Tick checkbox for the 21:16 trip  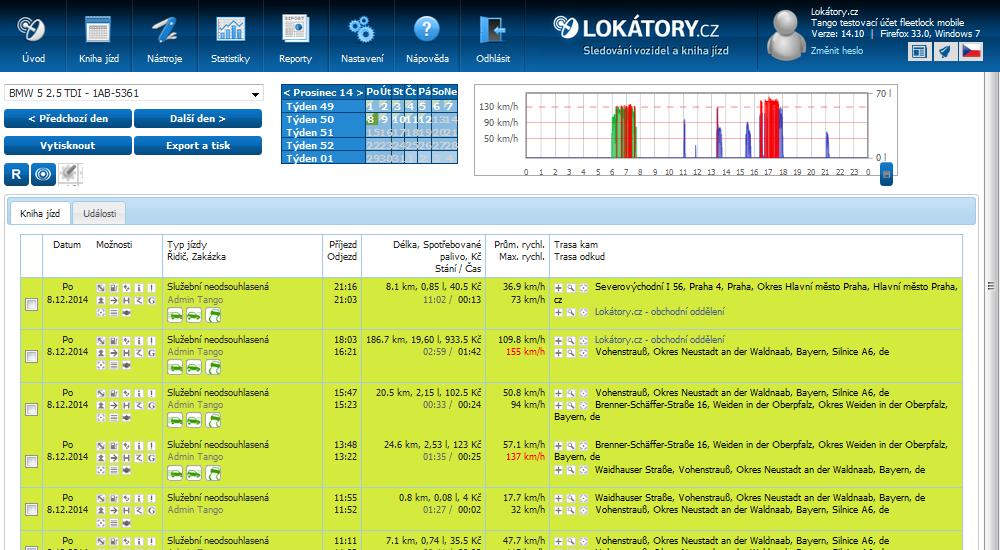pos(31,304)
